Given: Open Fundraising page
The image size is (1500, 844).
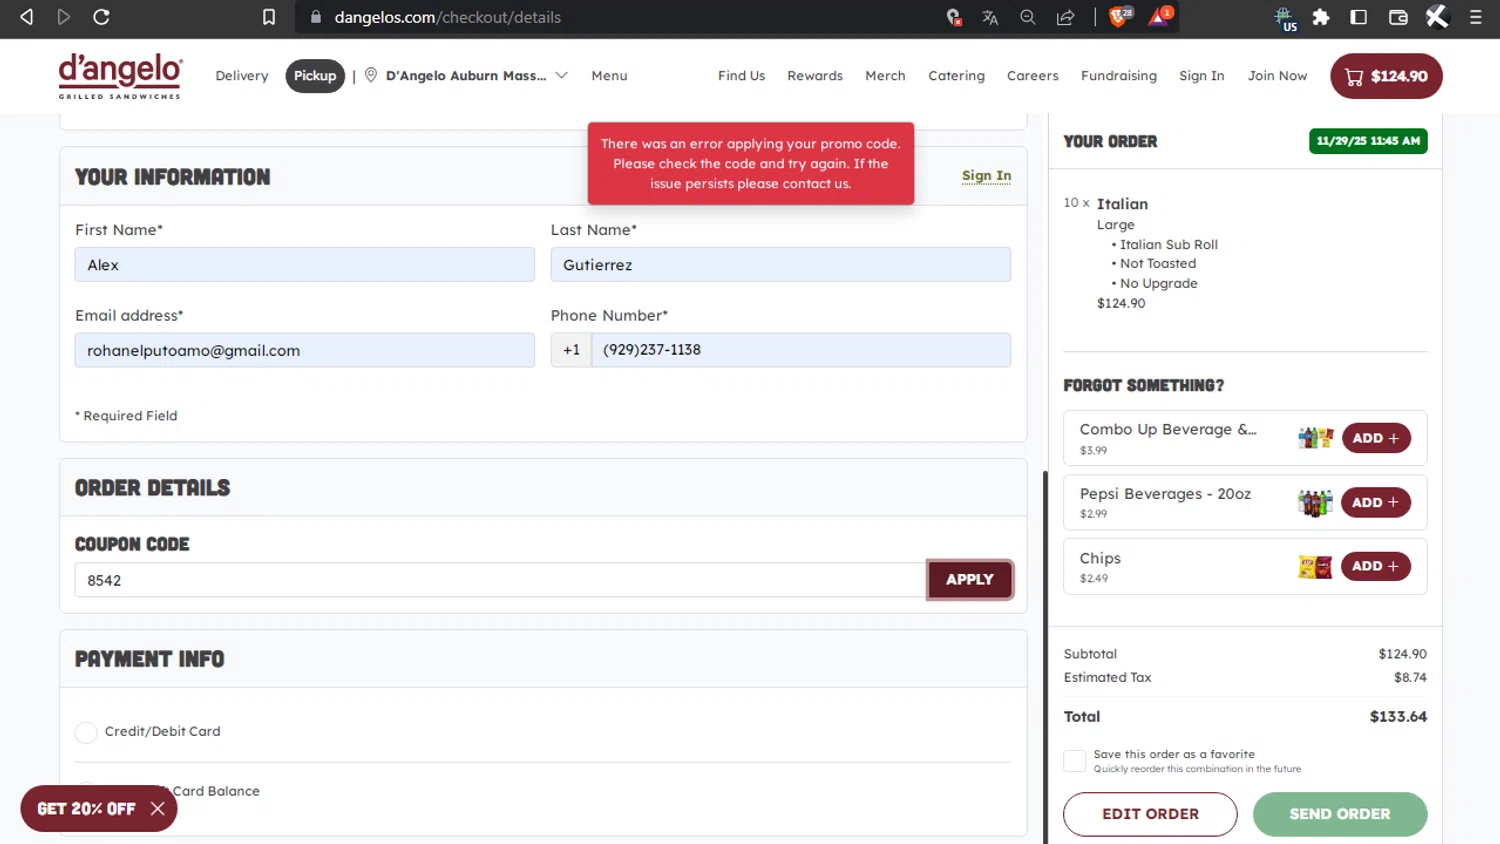Looking at the screenshot, I should click(x=1118, y=76).
